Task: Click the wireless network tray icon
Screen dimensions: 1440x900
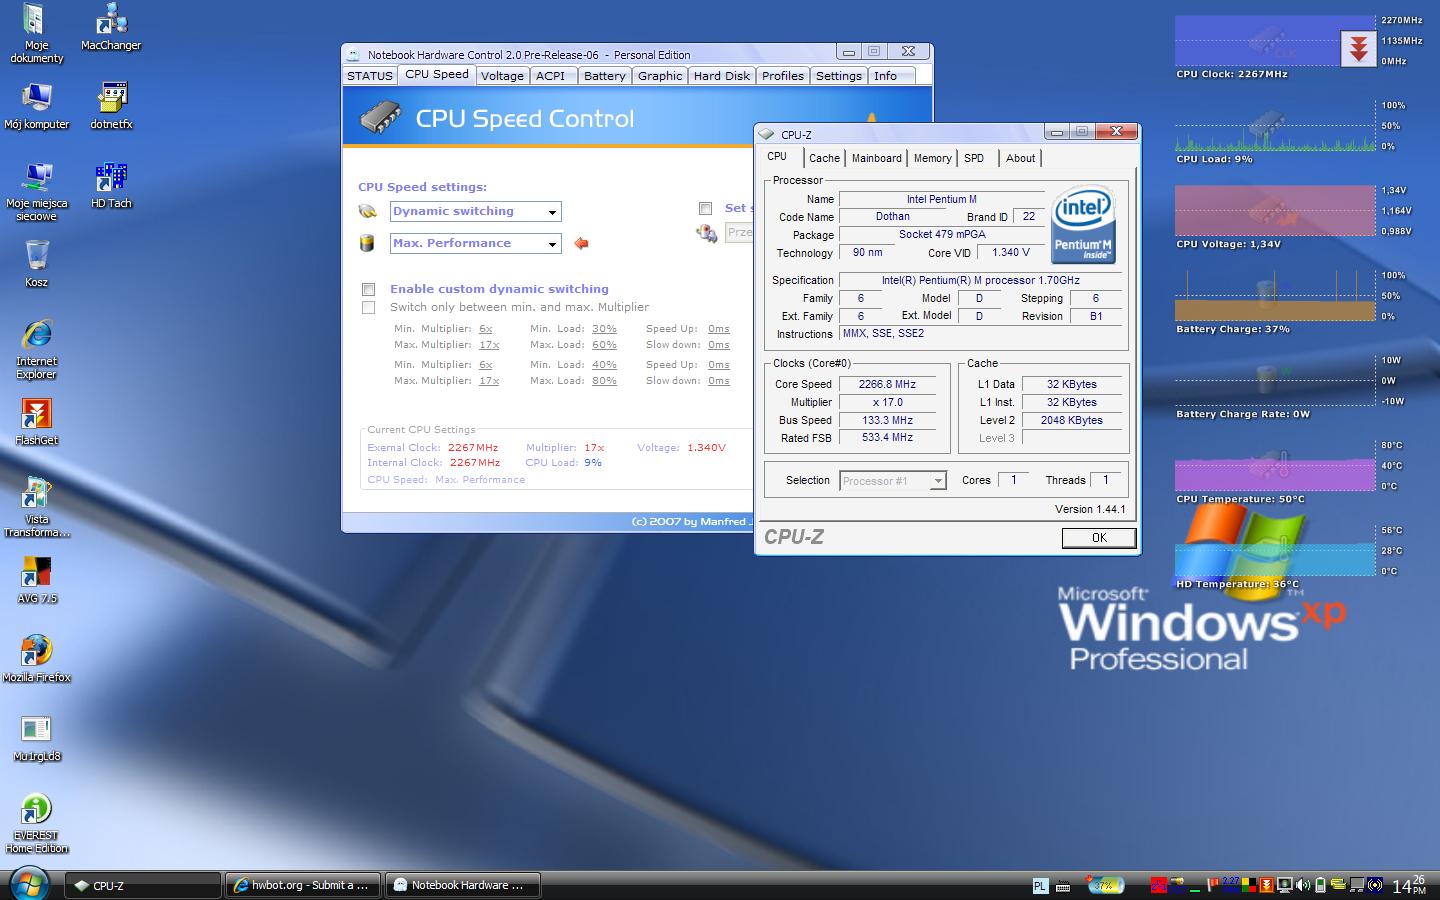Action: coord(1375,885)
